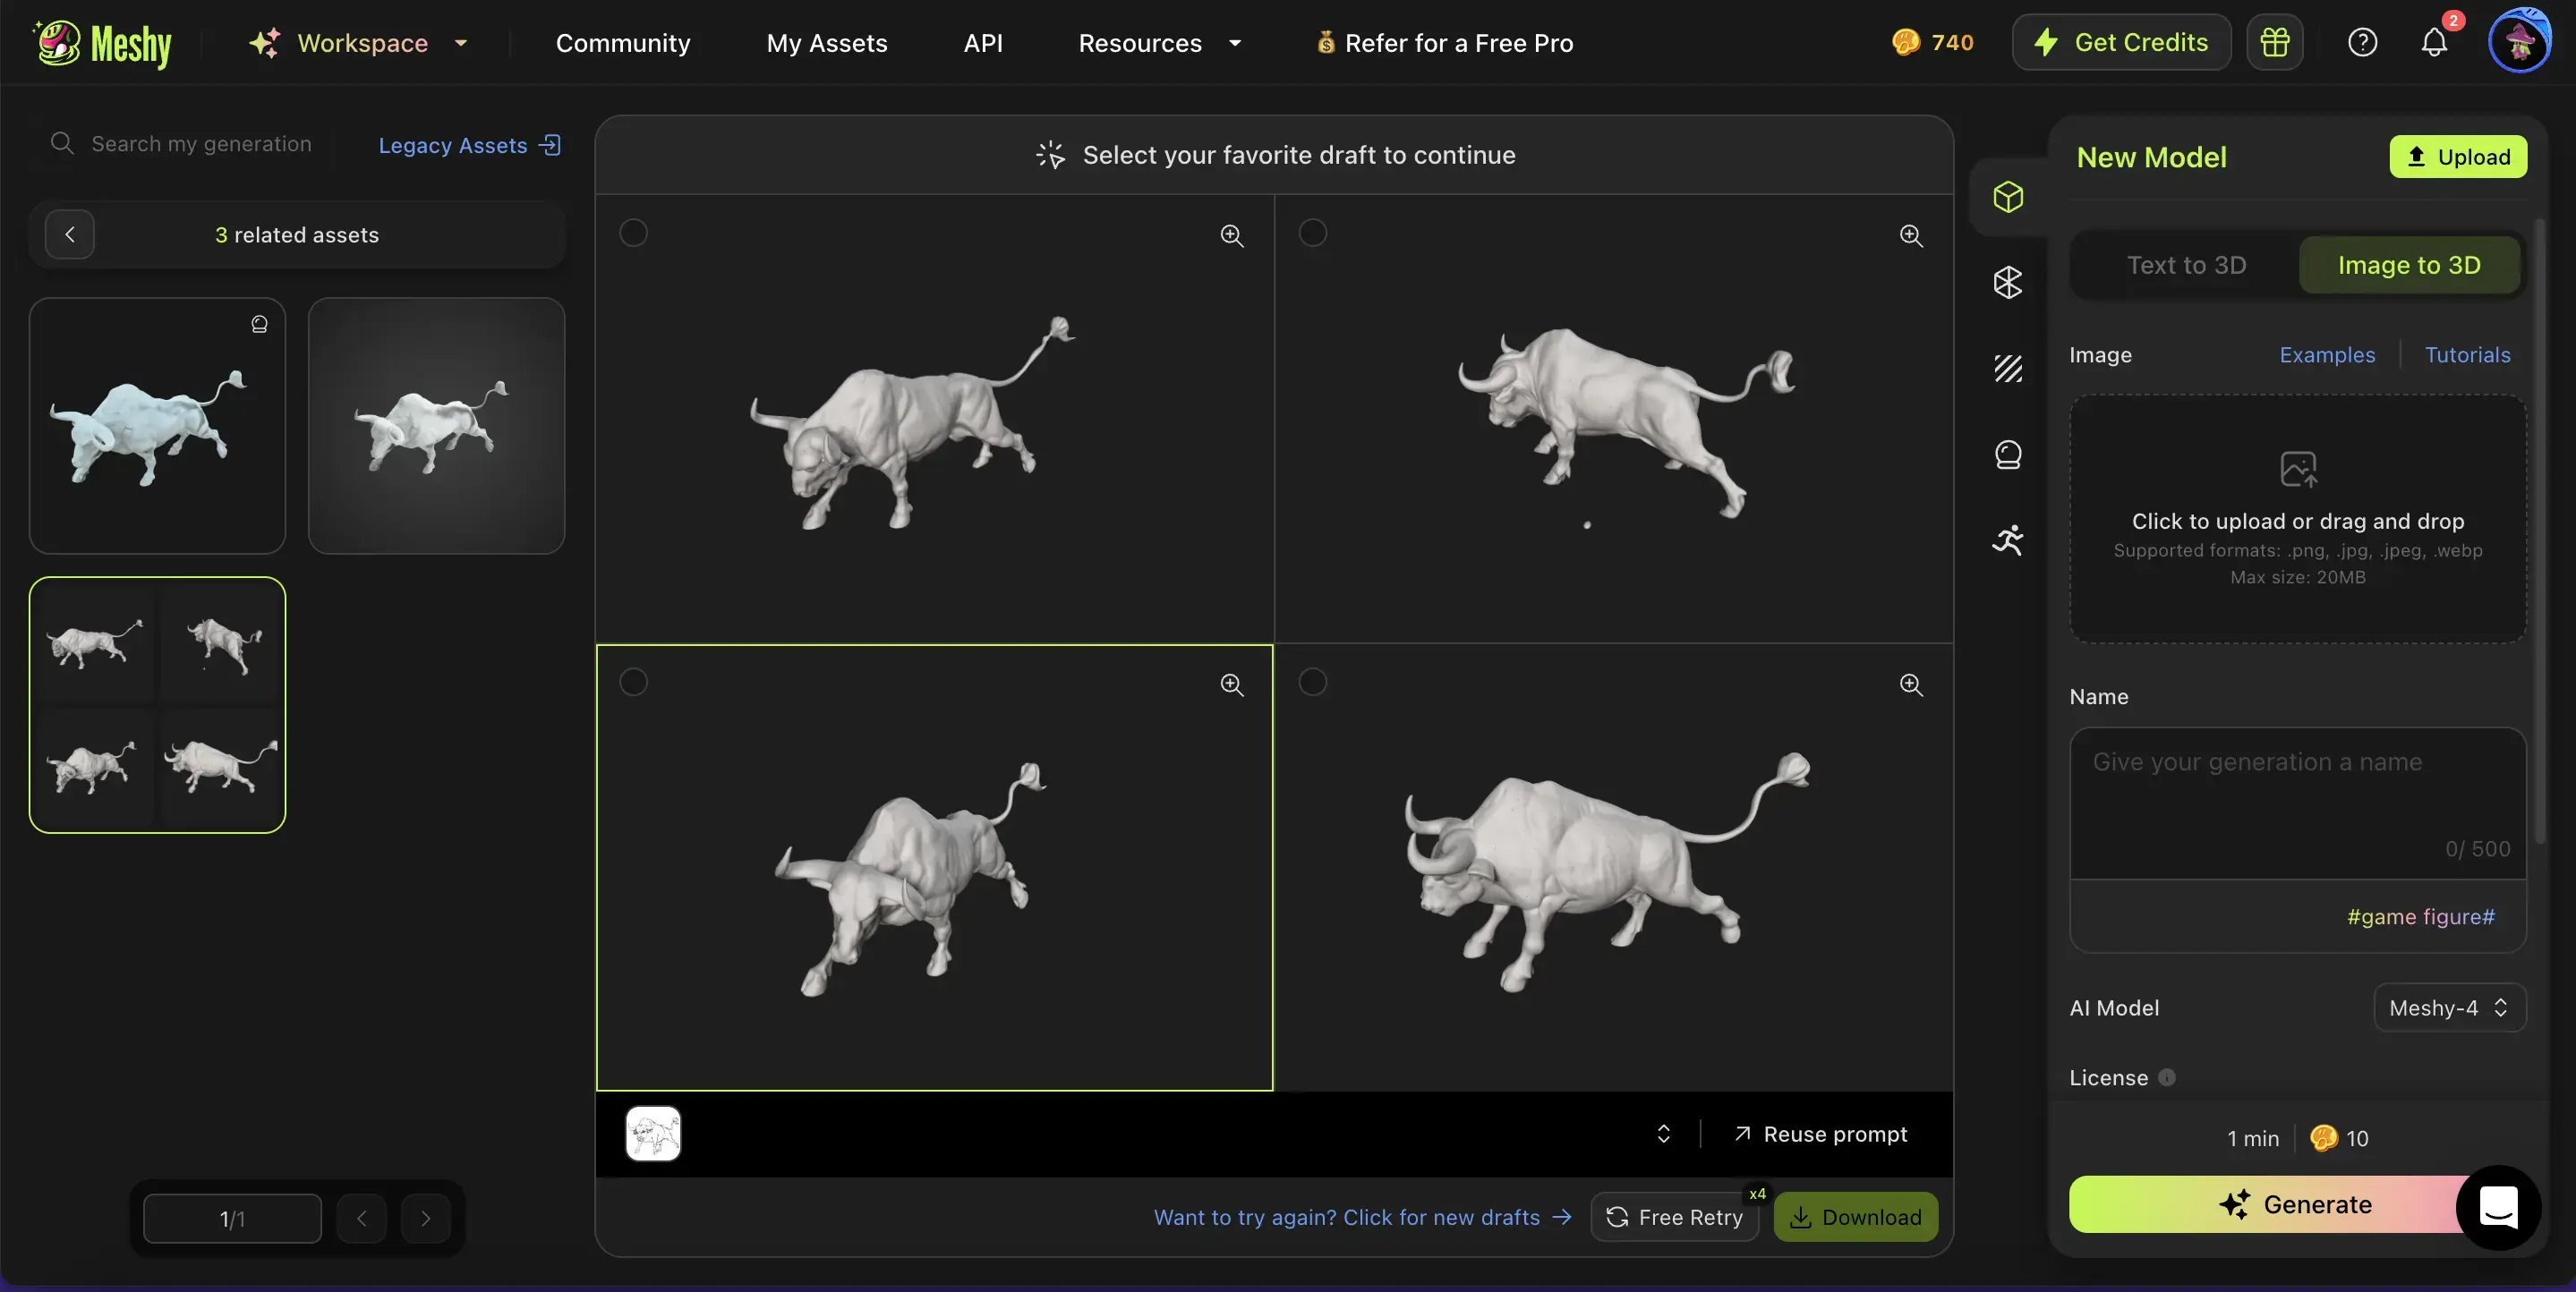Select the top-right draft radio button
This screenshot has width=2576, height=1292.
[1313, 232]
